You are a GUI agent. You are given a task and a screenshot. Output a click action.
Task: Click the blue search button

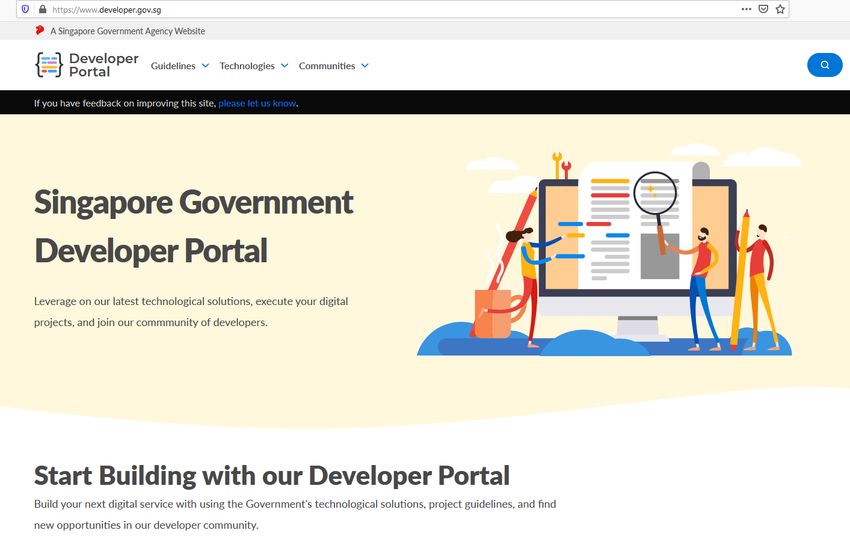(x=824, y=65)
